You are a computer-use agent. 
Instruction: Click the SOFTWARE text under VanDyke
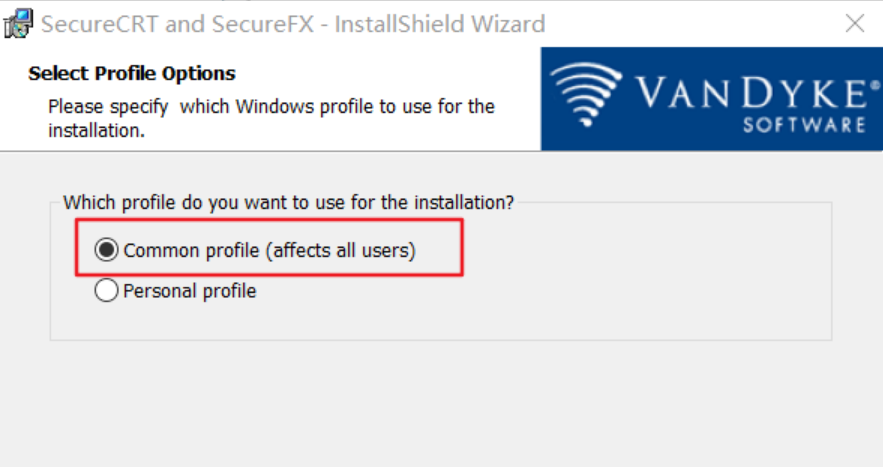pos(804,125)
